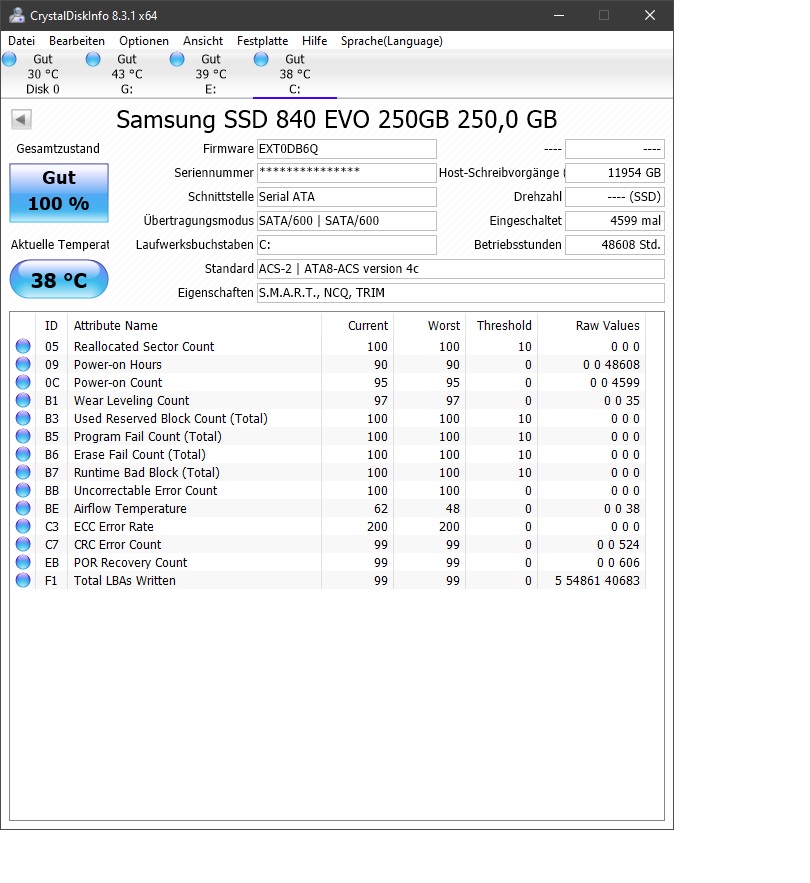Switch to the G: drive tab at 43 °C
The width and height of the screenshot is (810, 883).
coord(127,74)
